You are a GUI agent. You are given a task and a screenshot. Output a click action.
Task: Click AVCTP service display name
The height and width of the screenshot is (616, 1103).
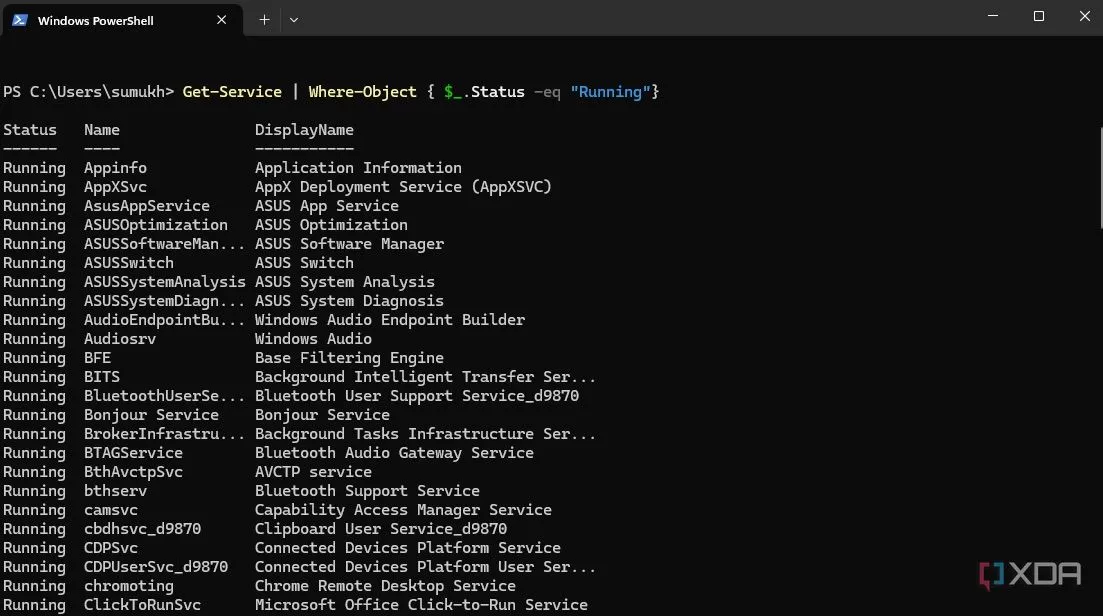(313, 472)
